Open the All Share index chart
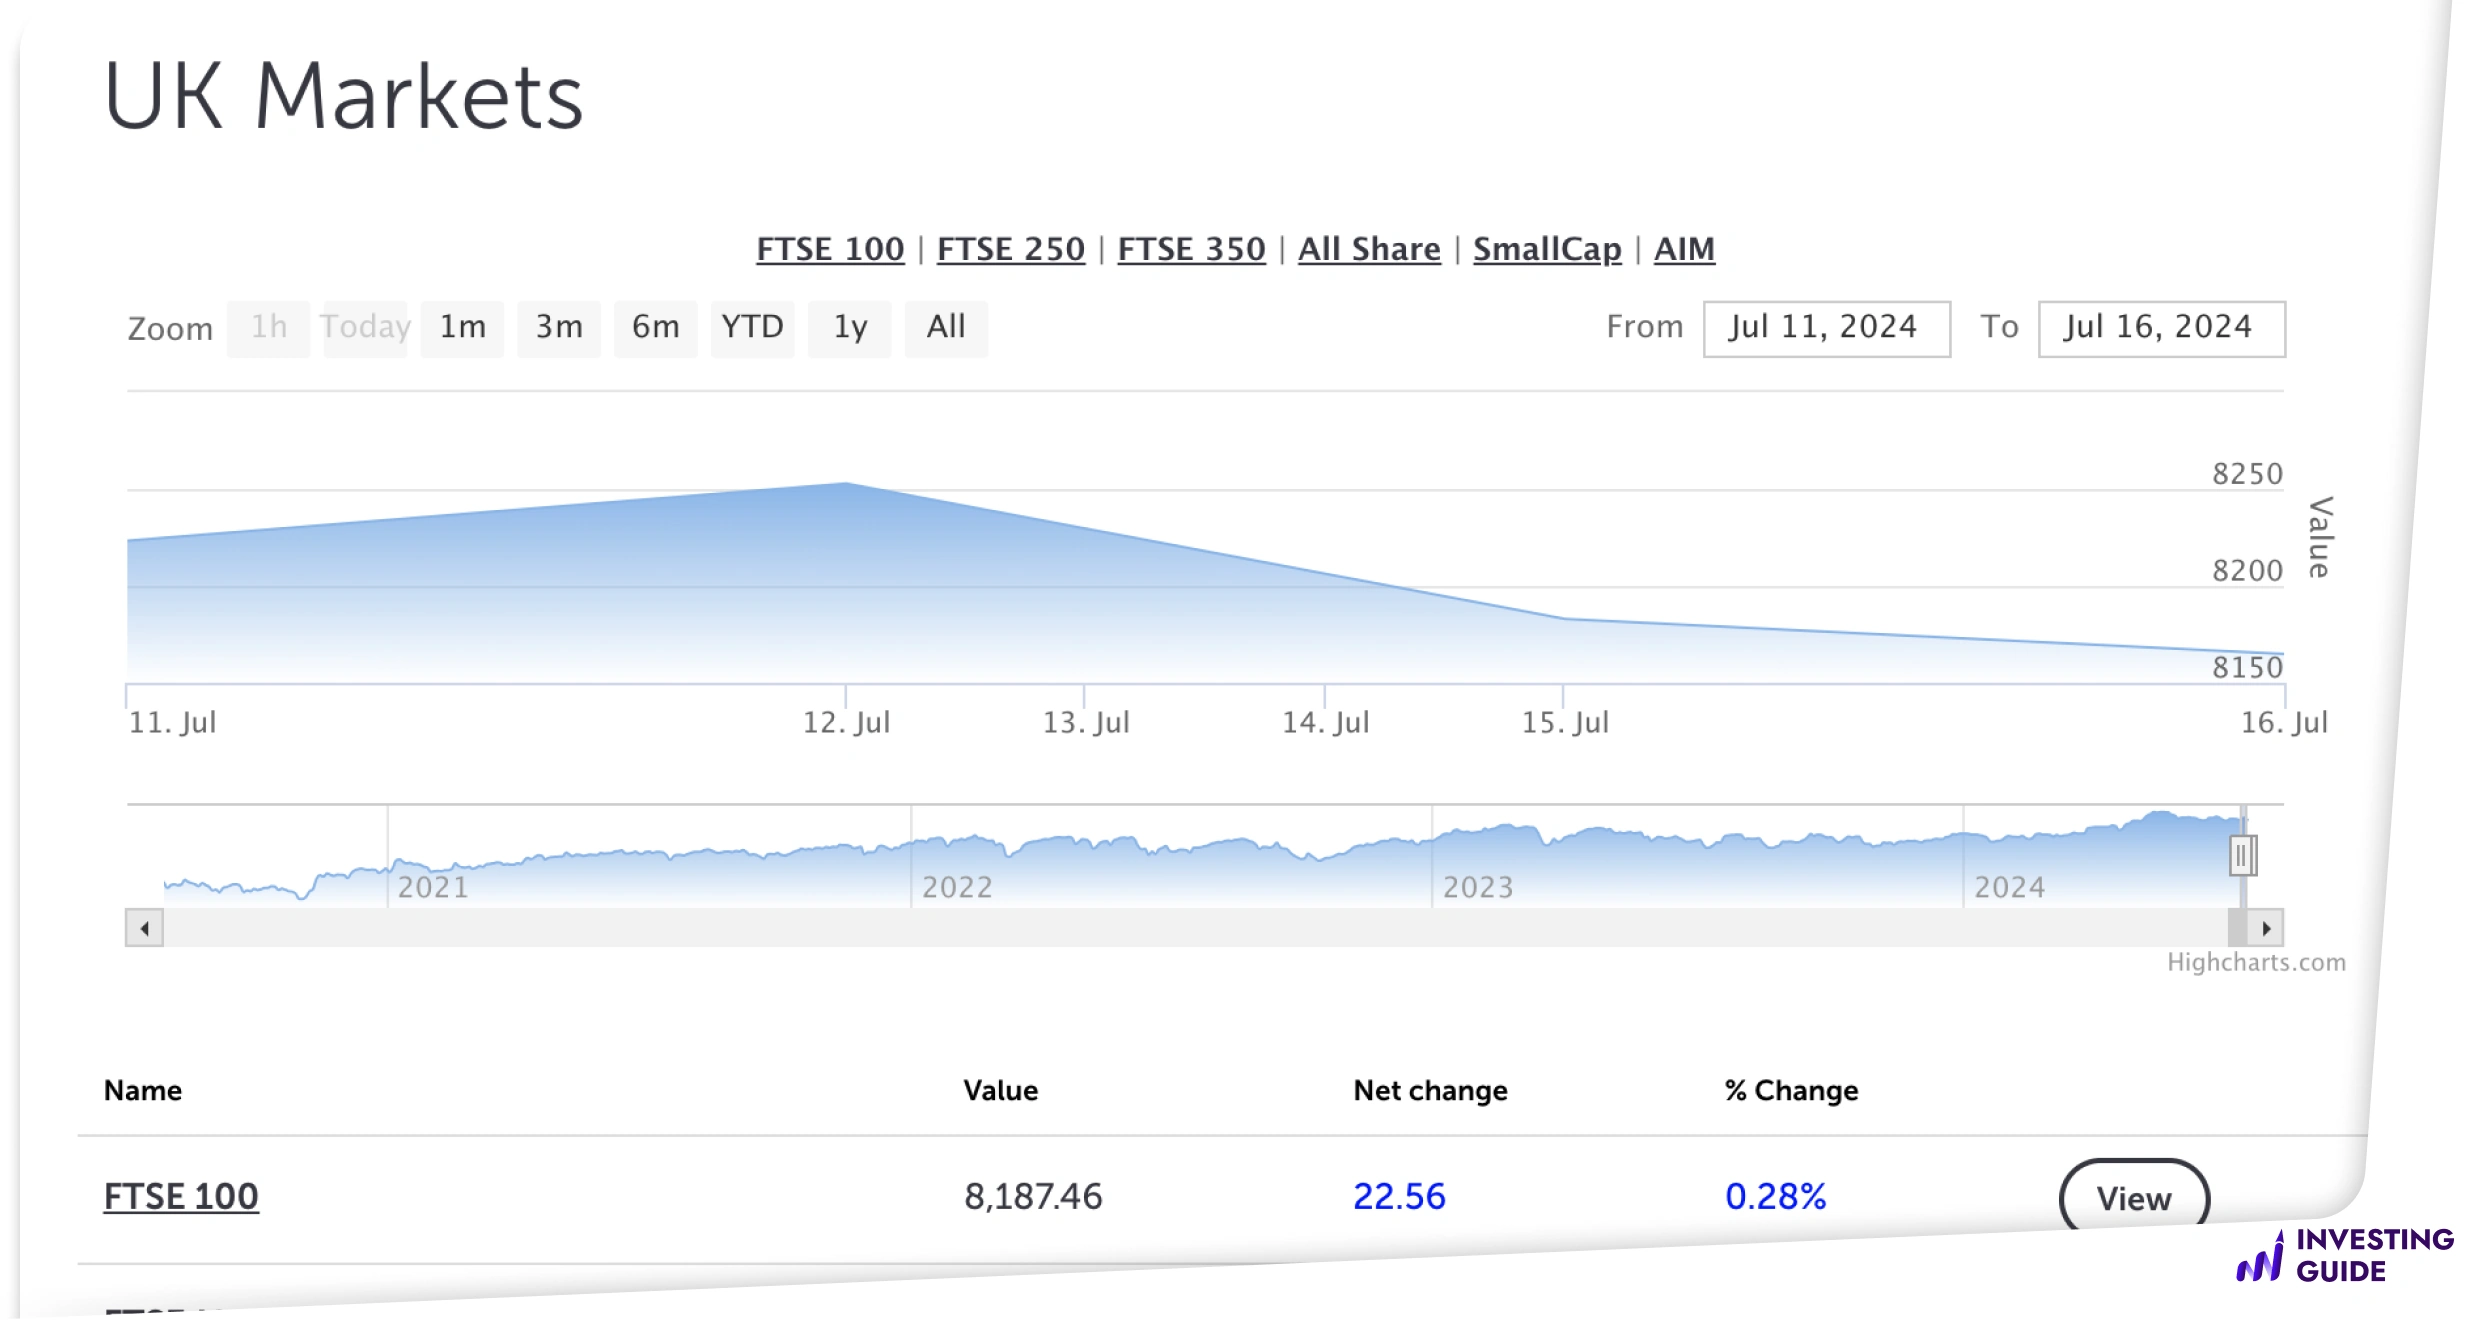Screen dimensions: 2488x1320 coord(1369,249)
